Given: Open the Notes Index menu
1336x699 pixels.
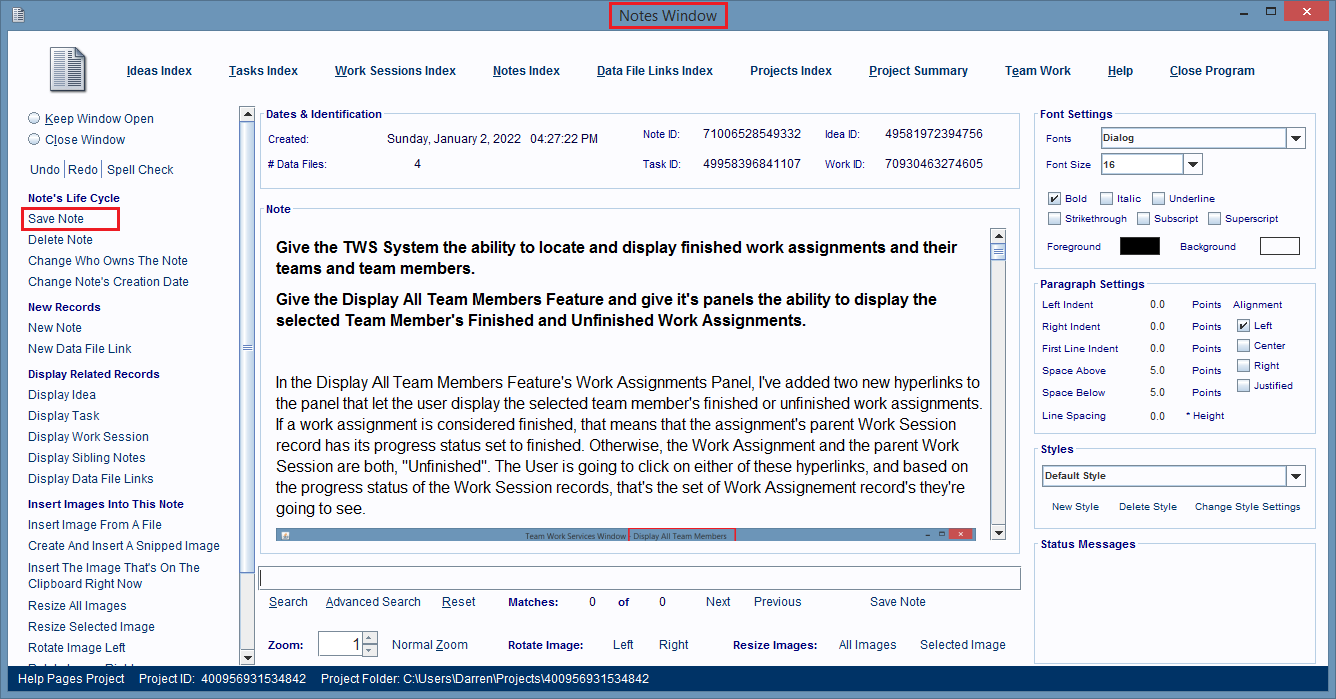Looking at the screenshot, I should pos(526,71).
